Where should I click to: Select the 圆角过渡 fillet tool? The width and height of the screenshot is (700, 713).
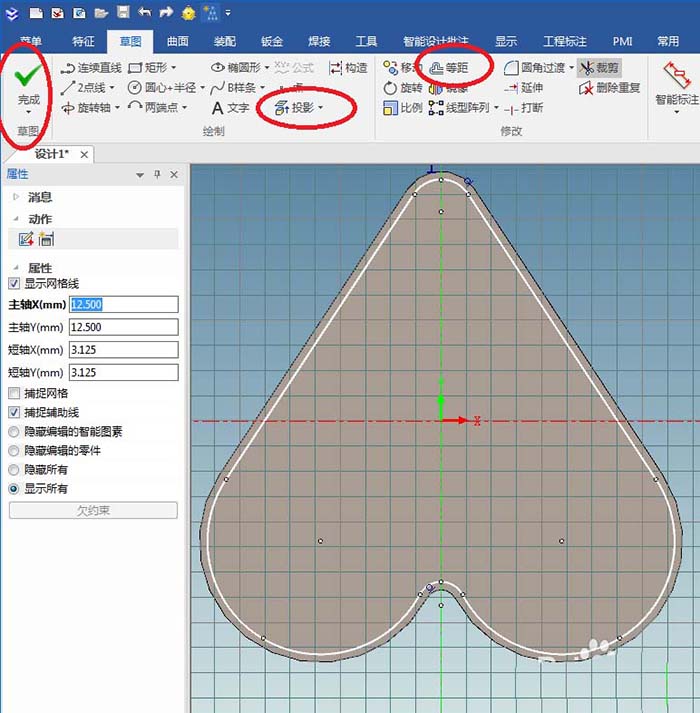pyautogui.click(x=534, y=68)
